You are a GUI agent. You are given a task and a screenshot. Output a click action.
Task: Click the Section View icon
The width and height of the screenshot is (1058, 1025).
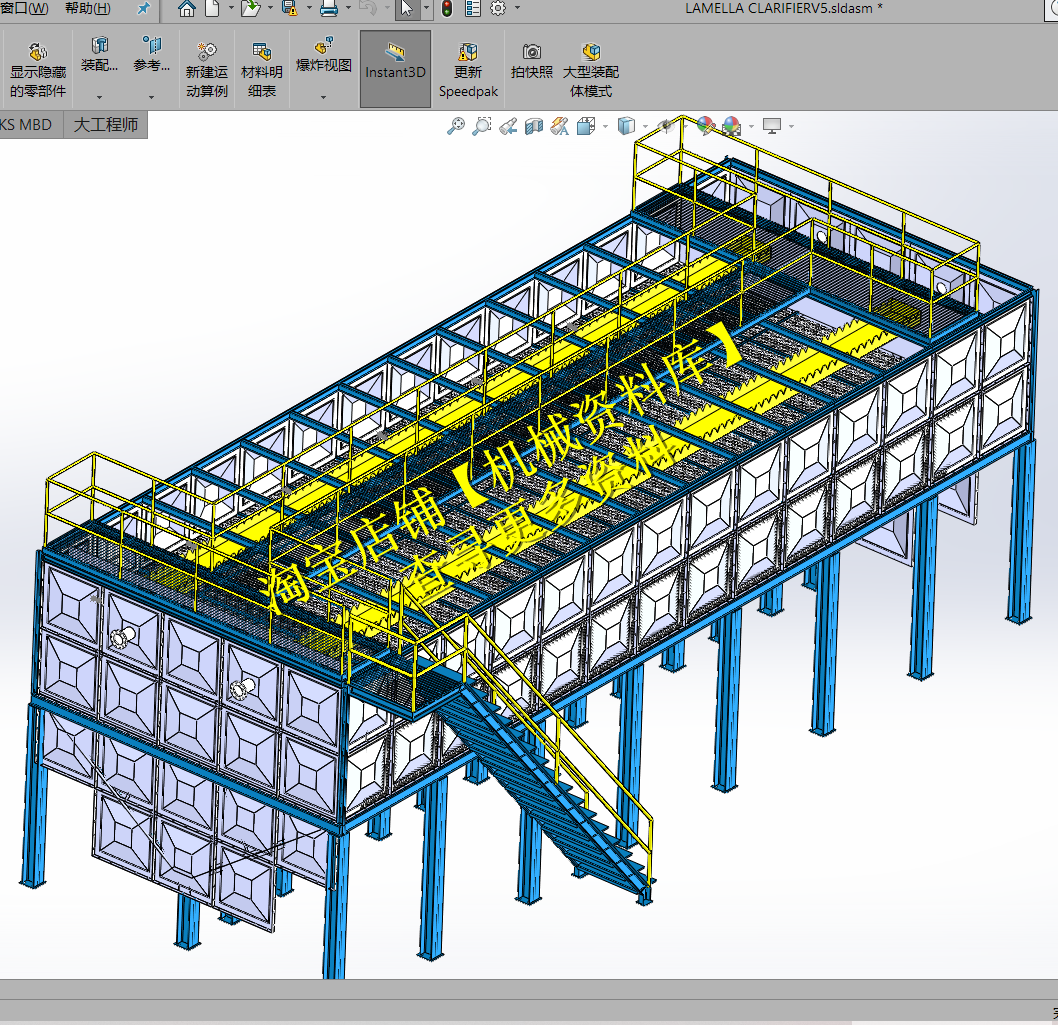click(x=534, y=126)
